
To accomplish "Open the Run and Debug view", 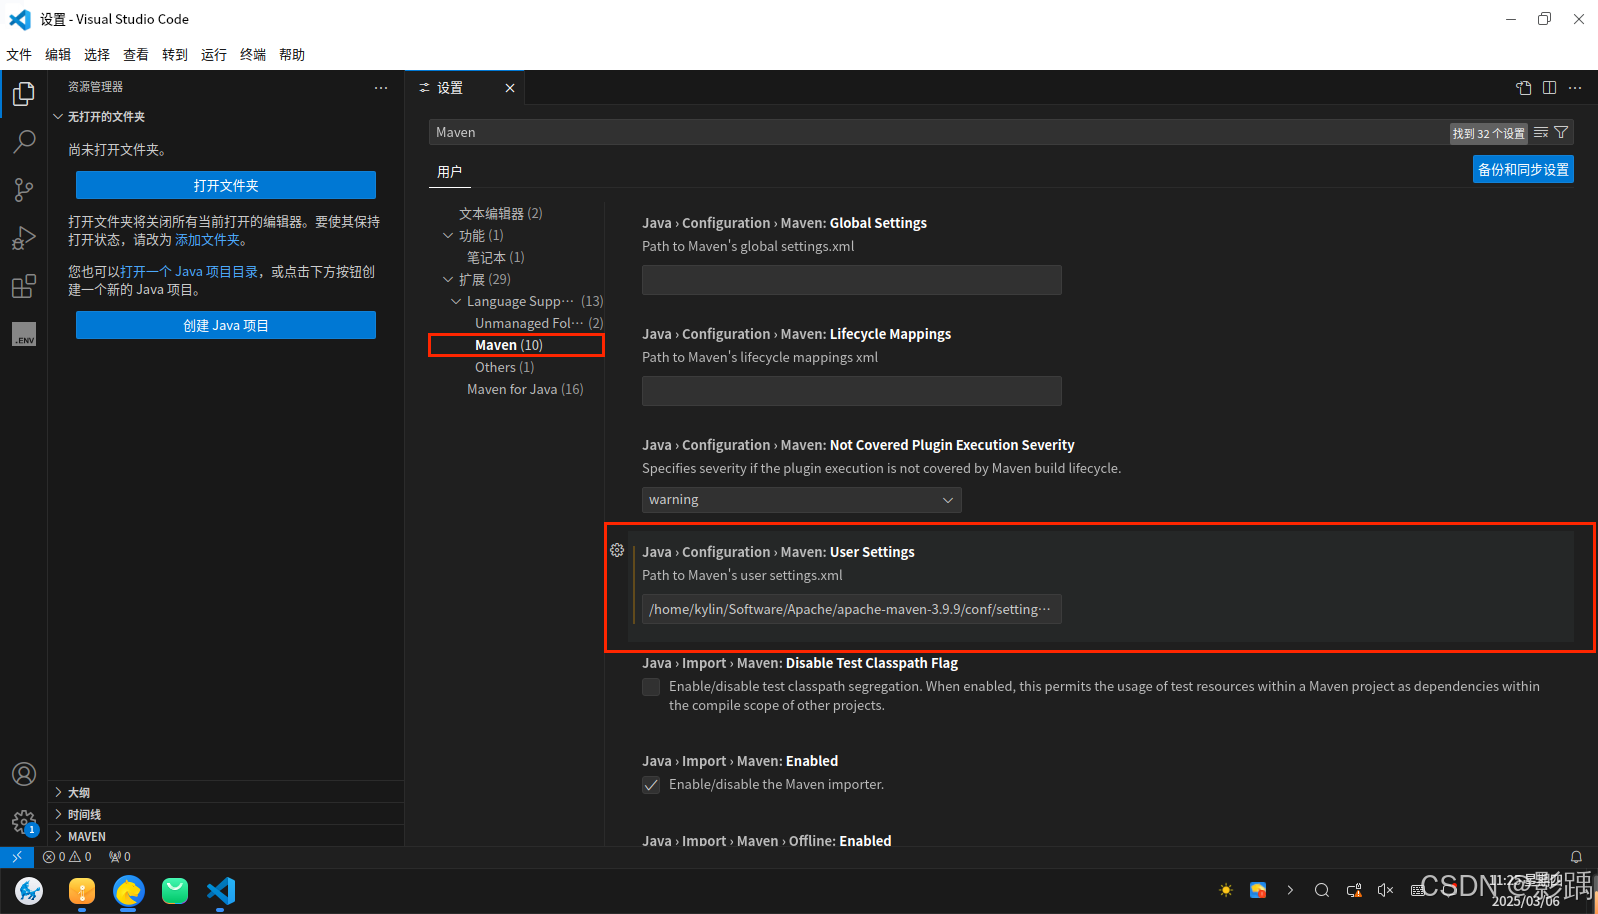I will 24,238.
